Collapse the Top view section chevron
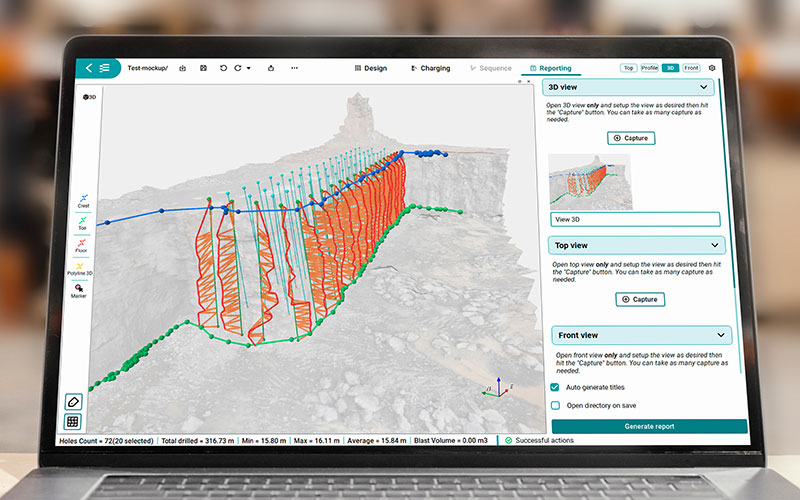Screen dimensions: 800x500 [x=715, y=245]
